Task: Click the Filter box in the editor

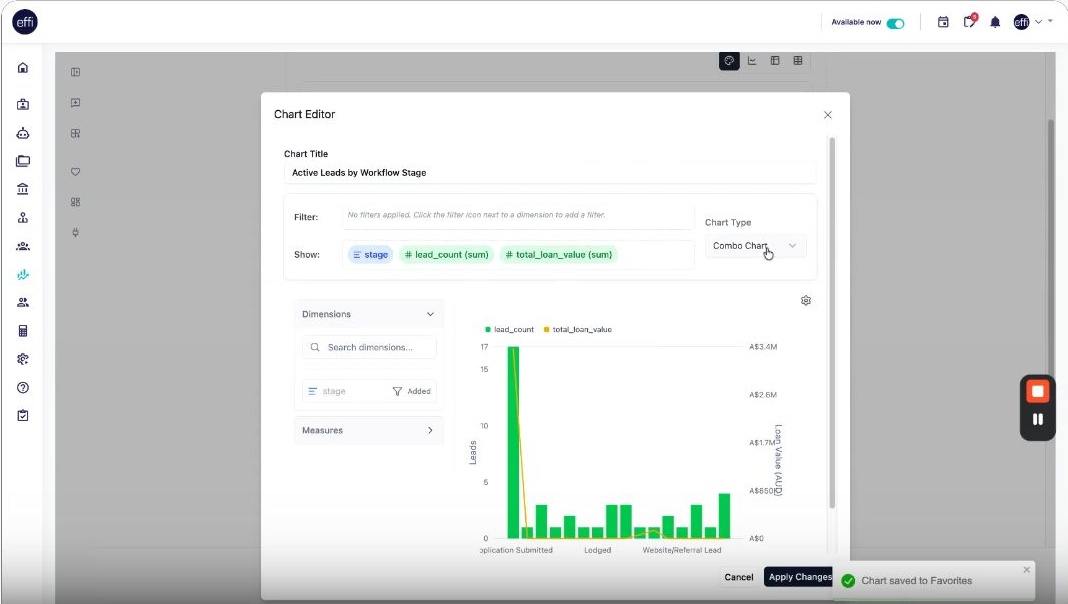Action: (518, 215)
